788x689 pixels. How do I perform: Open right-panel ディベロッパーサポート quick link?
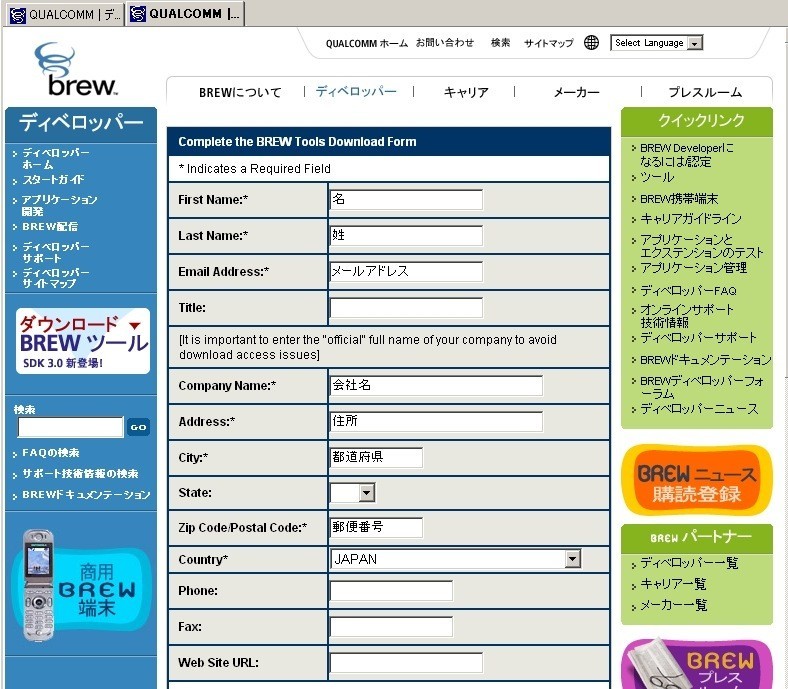[x=698, y=338]
